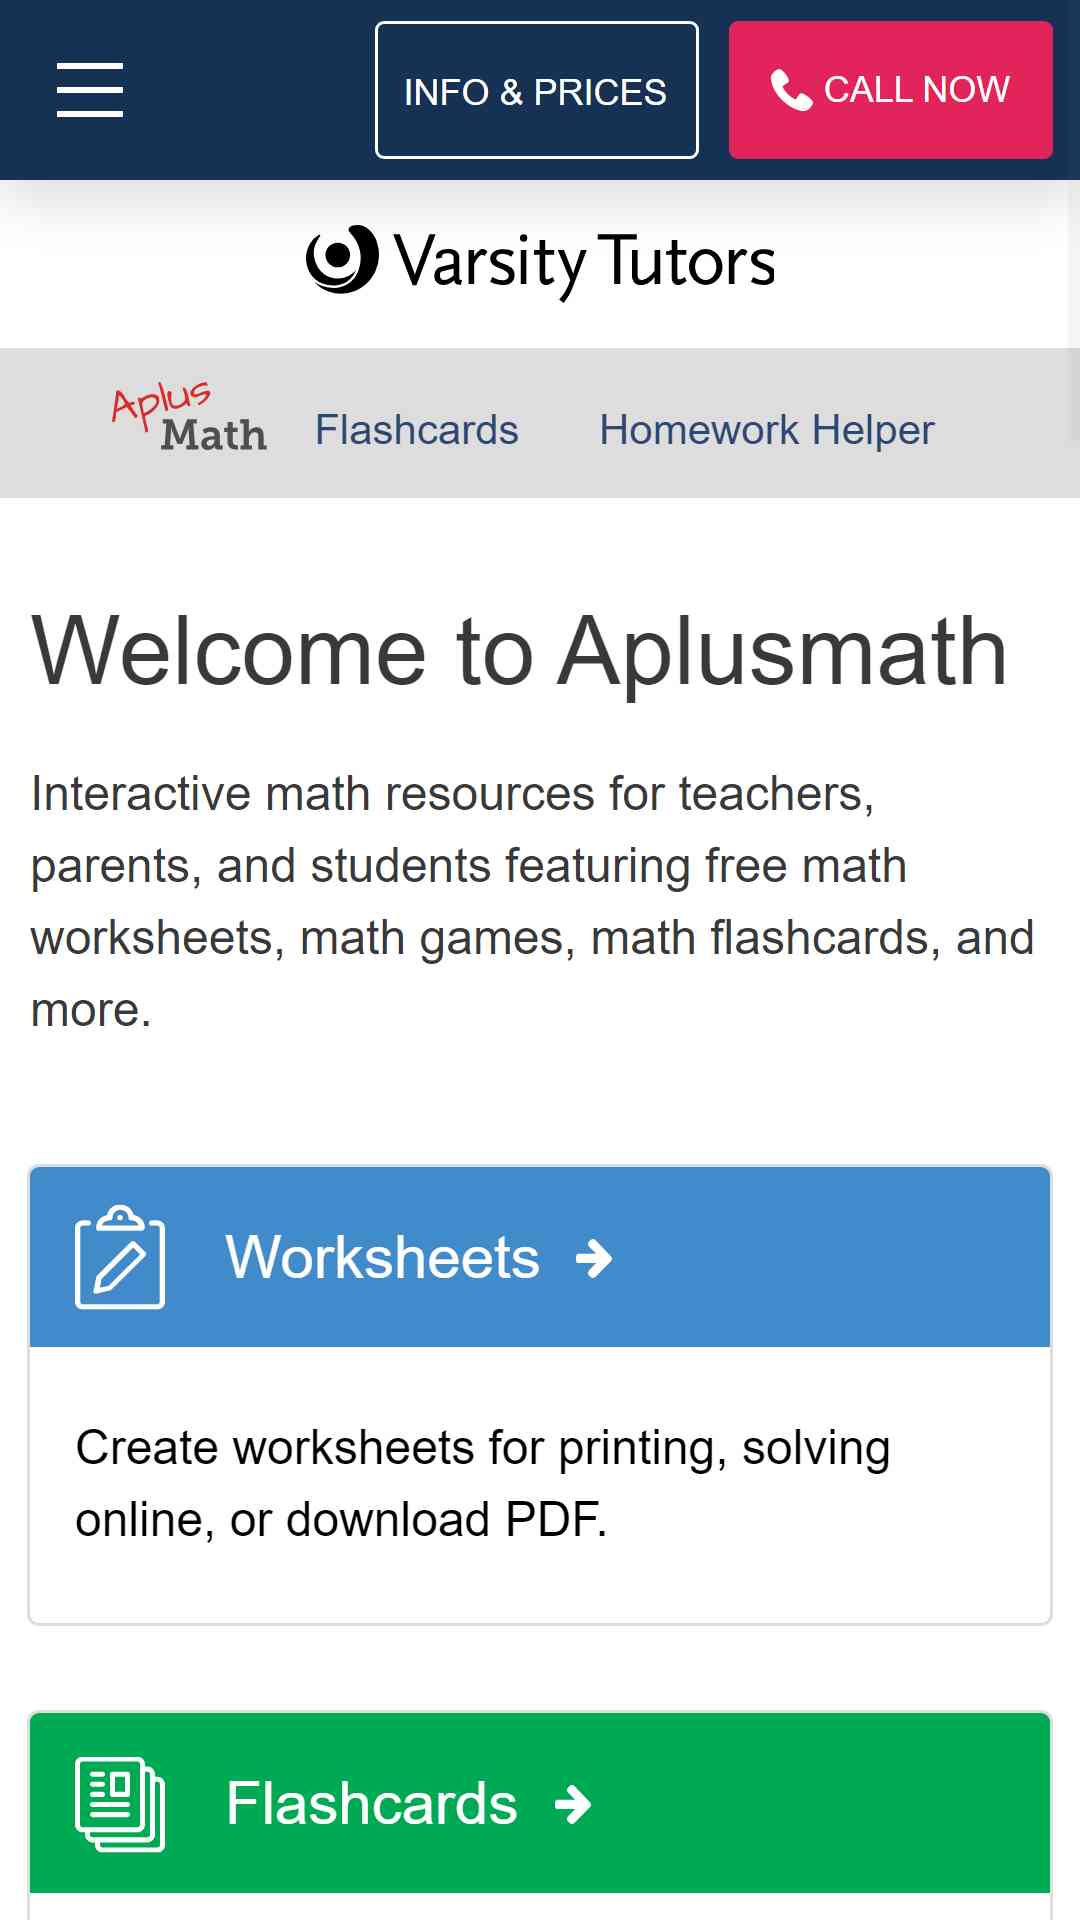Open the hamburger navigation menu
1080x1920 pixels.
point(90,90)
